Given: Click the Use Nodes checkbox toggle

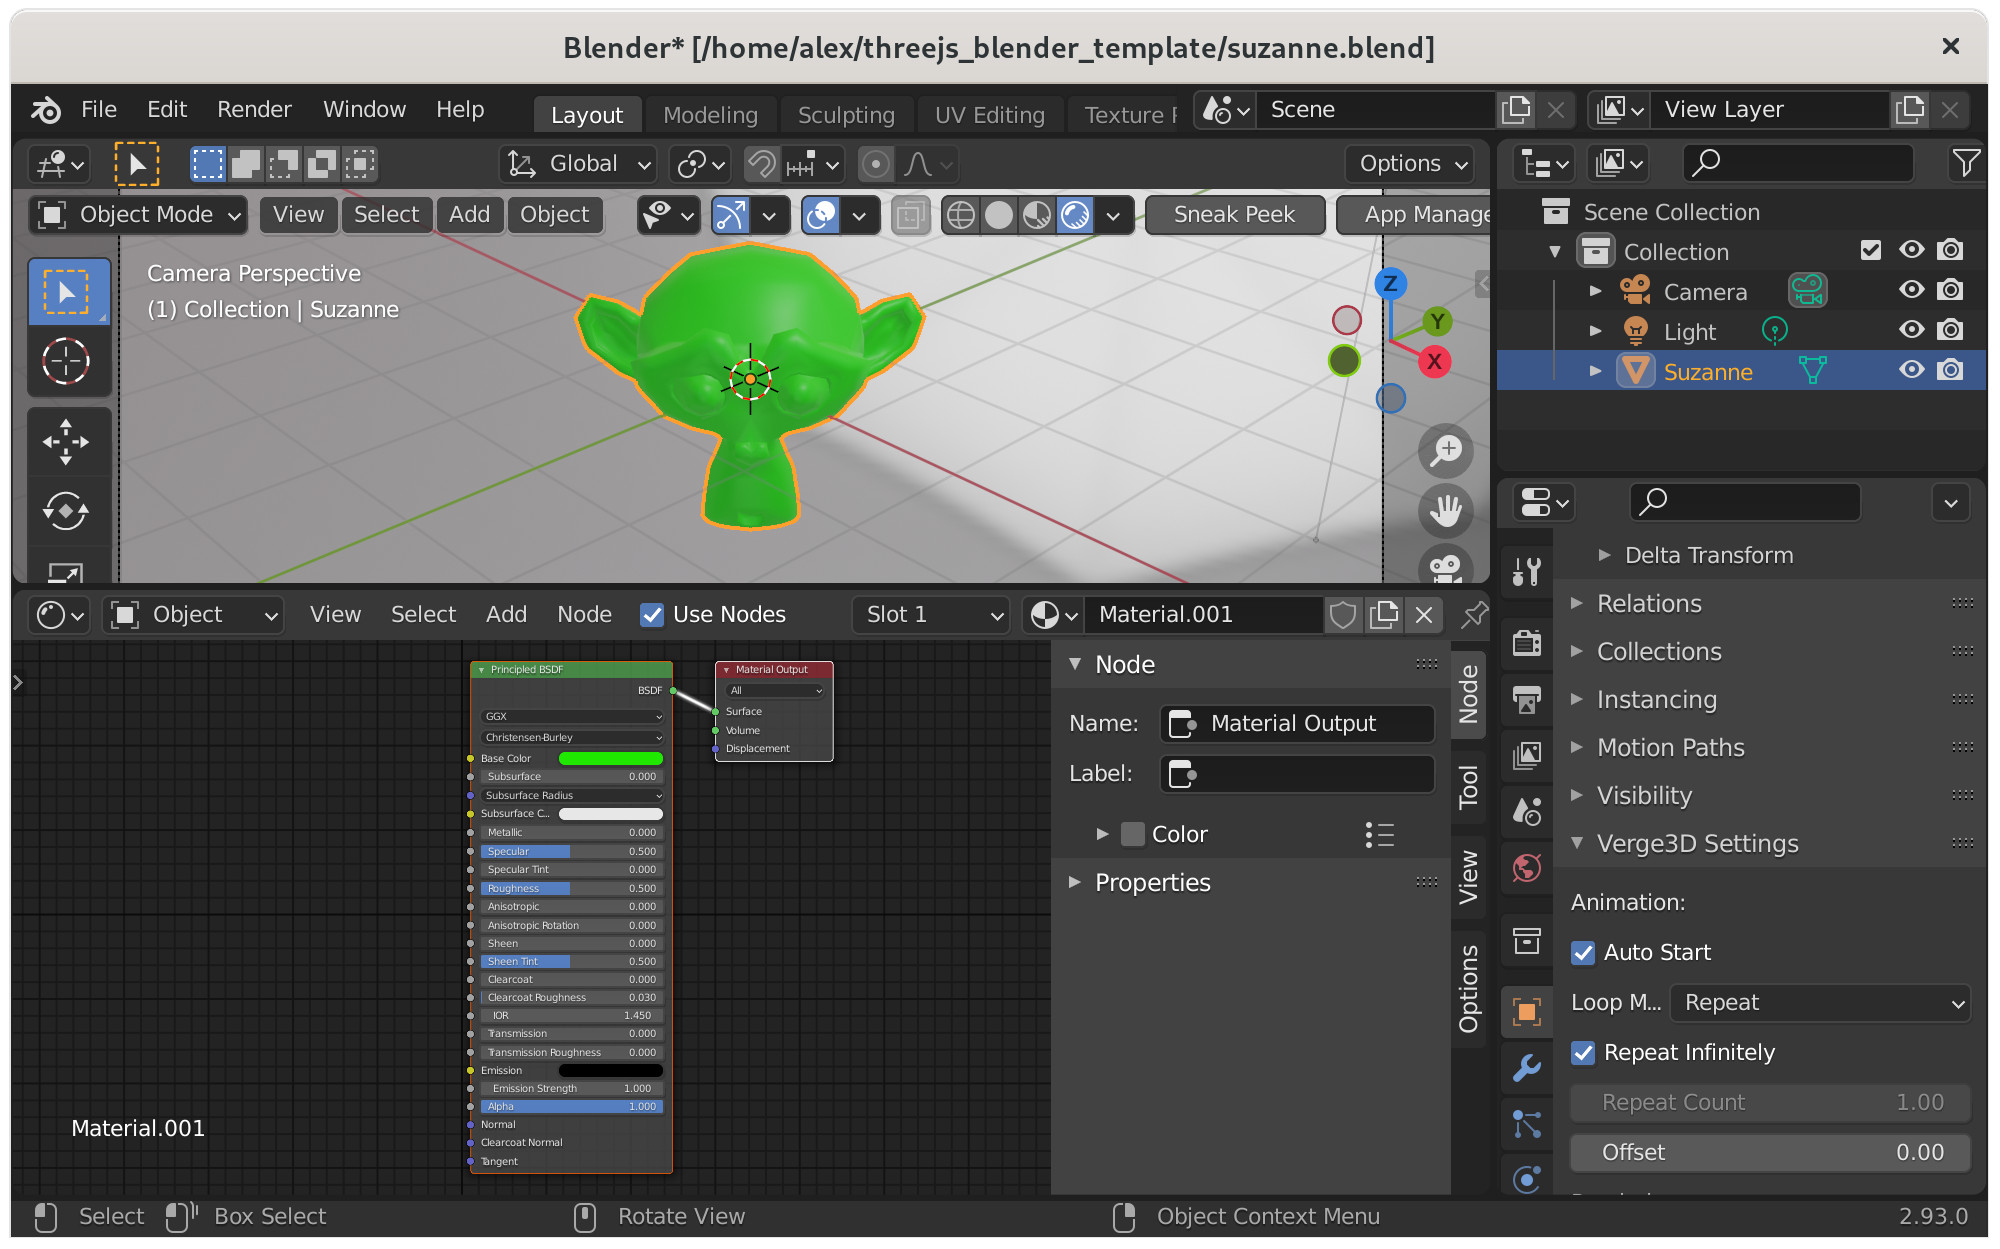Looking at the screenshot, I should tap(650, 616).
